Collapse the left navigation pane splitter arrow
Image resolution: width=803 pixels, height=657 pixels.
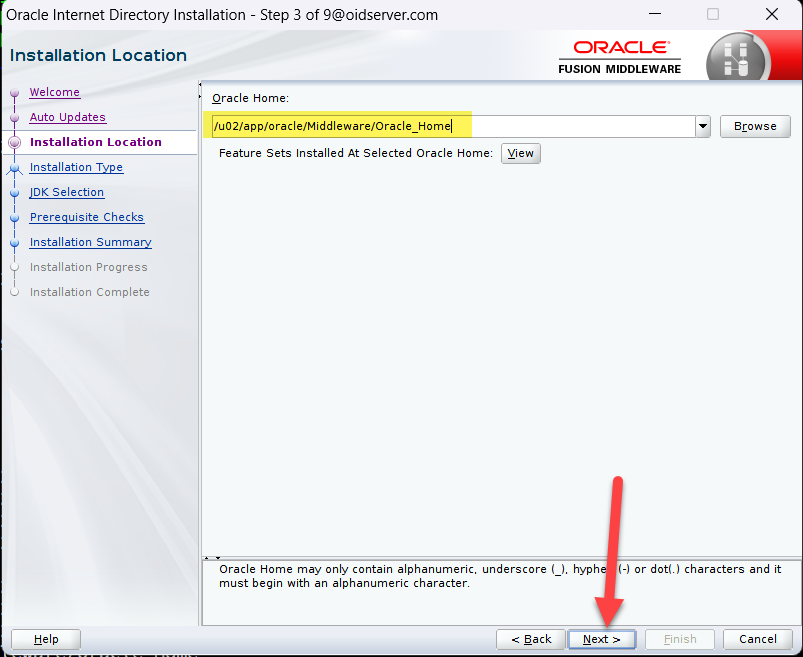pyautogui.click(x=201, y=86)
